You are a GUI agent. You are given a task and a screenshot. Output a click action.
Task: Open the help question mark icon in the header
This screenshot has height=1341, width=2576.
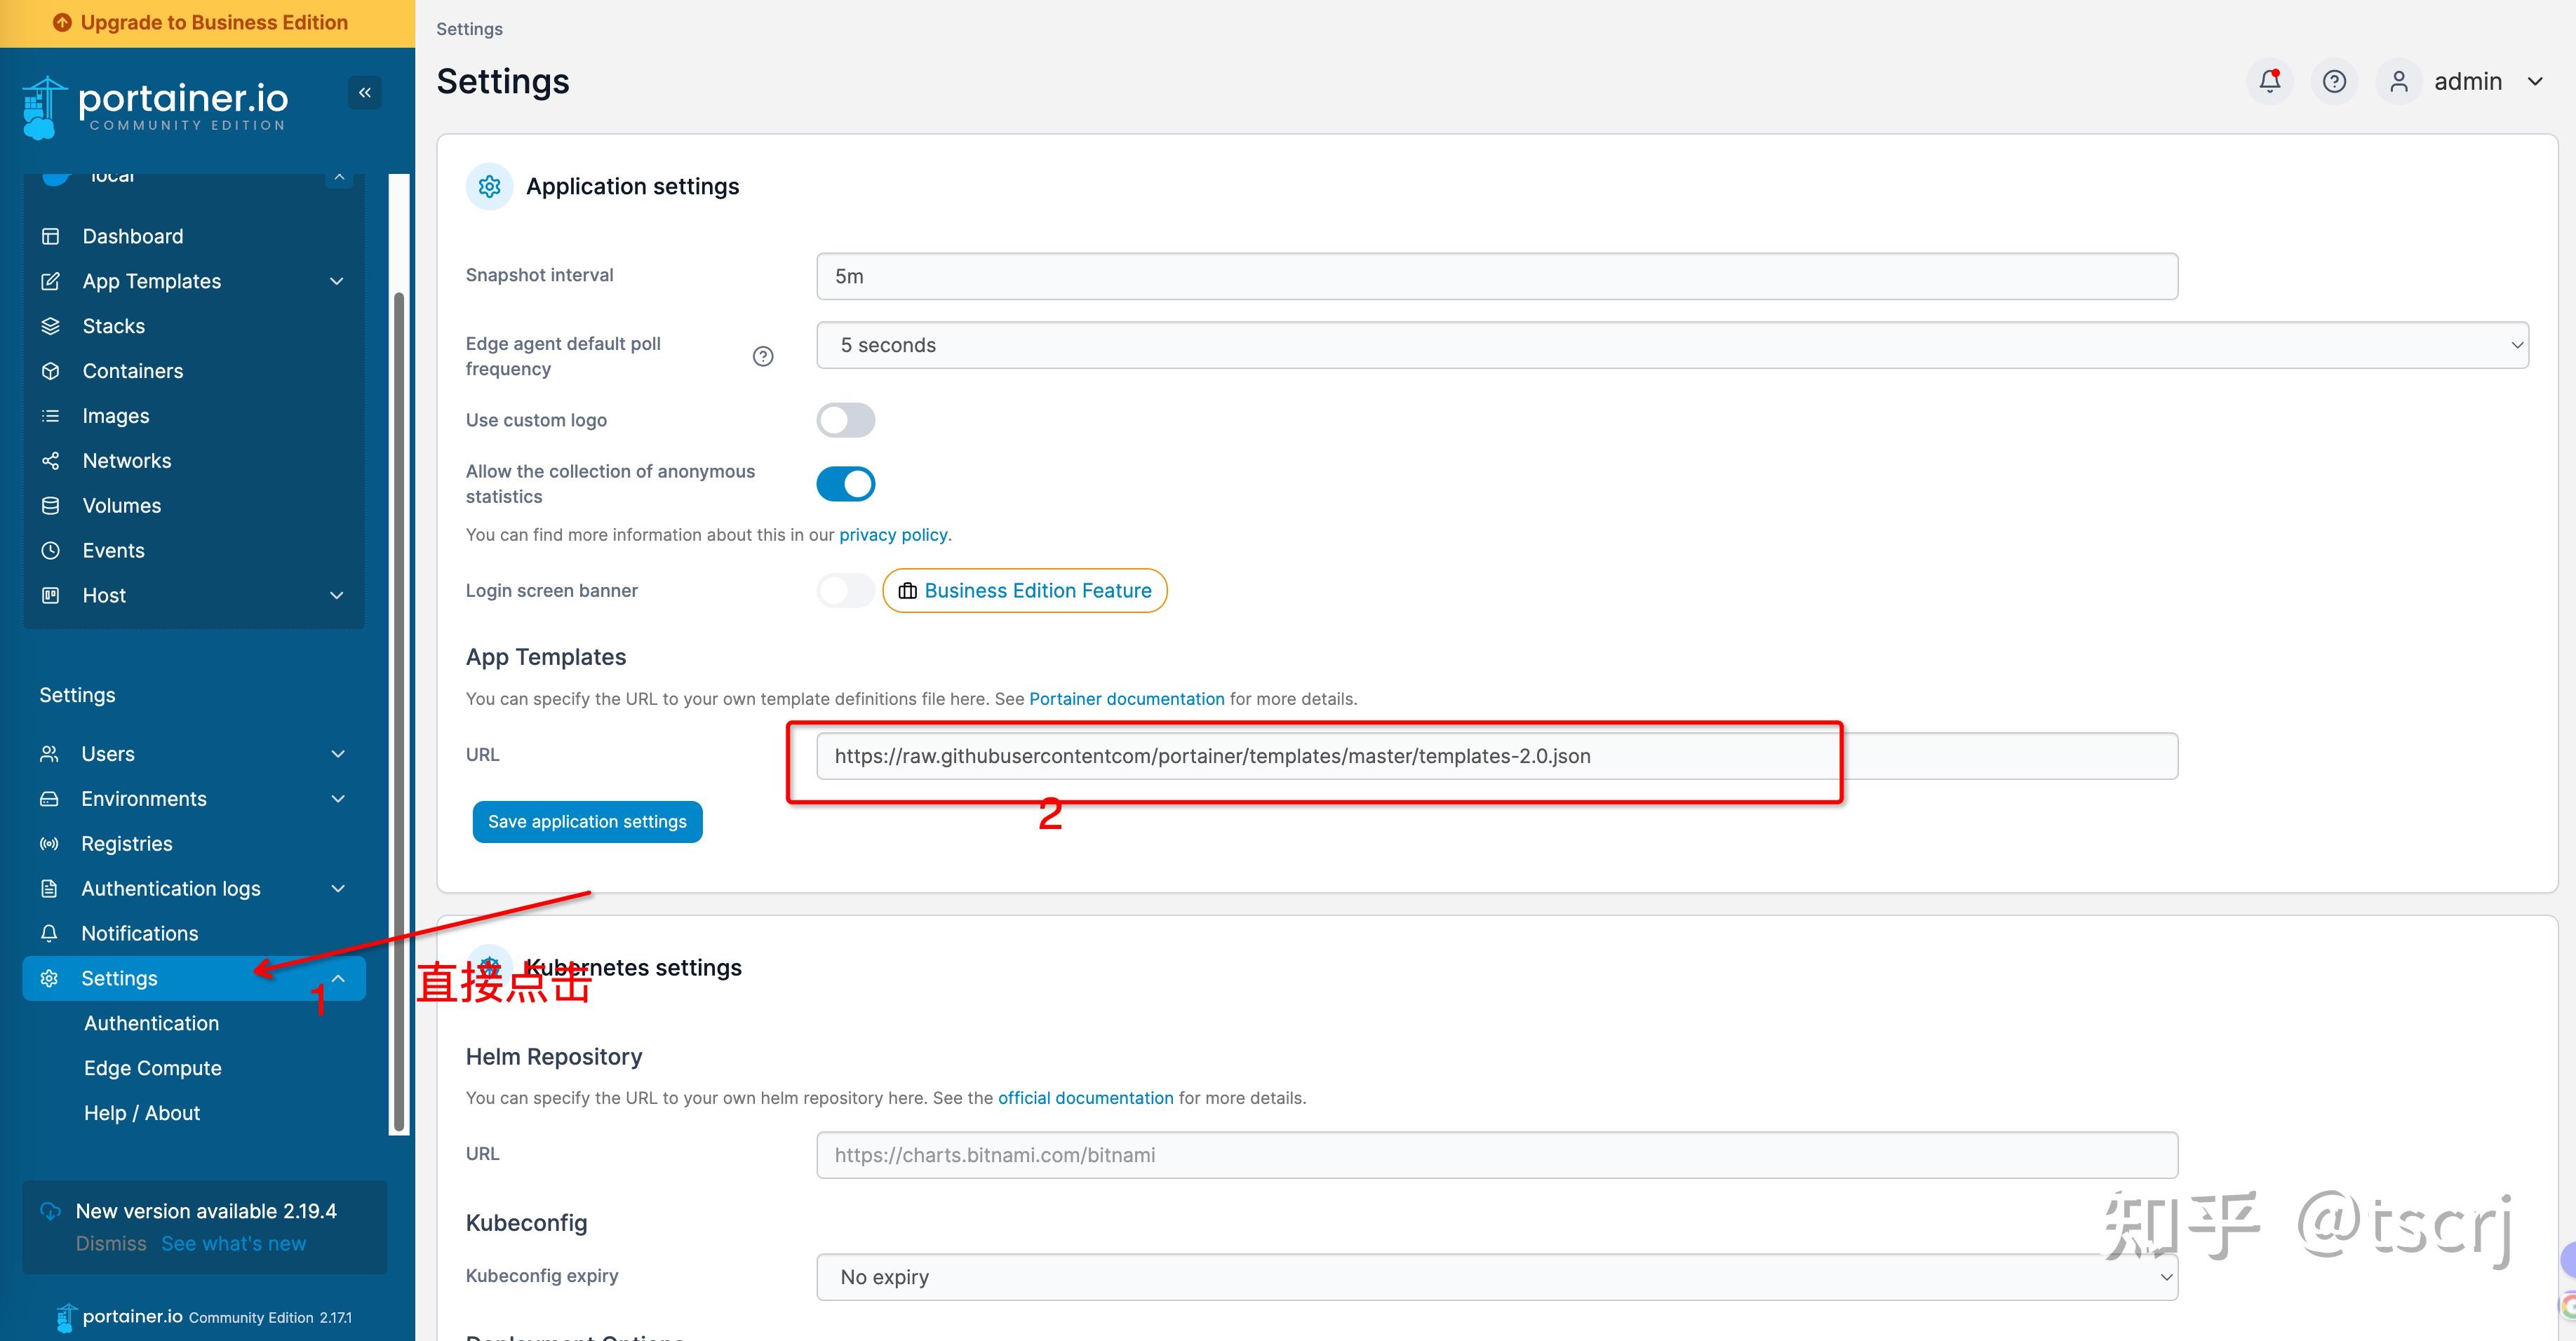(x=2334, y=81)
